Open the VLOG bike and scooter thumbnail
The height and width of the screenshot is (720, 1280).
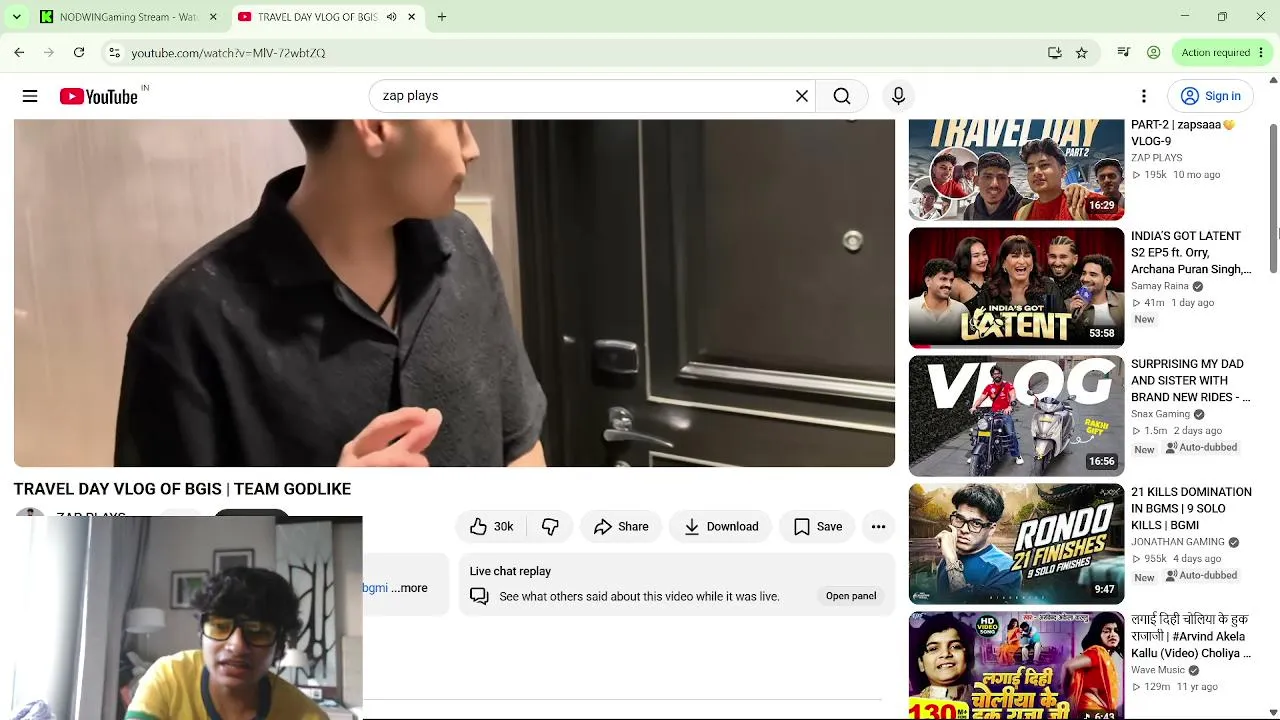[x=1016, y=415]
